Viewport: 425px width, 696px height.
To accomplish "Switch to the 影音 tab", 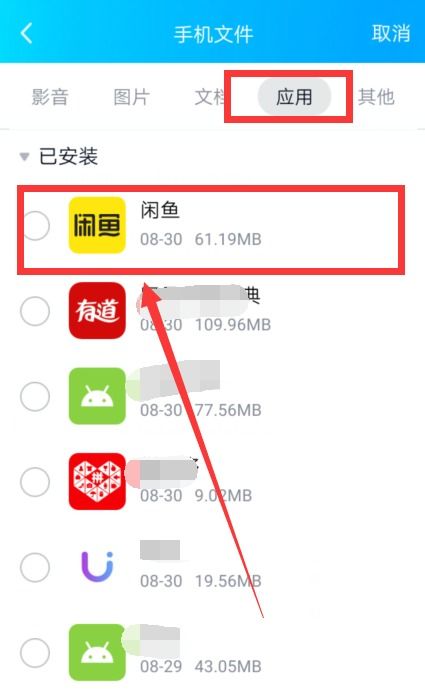I will (50, 97).
